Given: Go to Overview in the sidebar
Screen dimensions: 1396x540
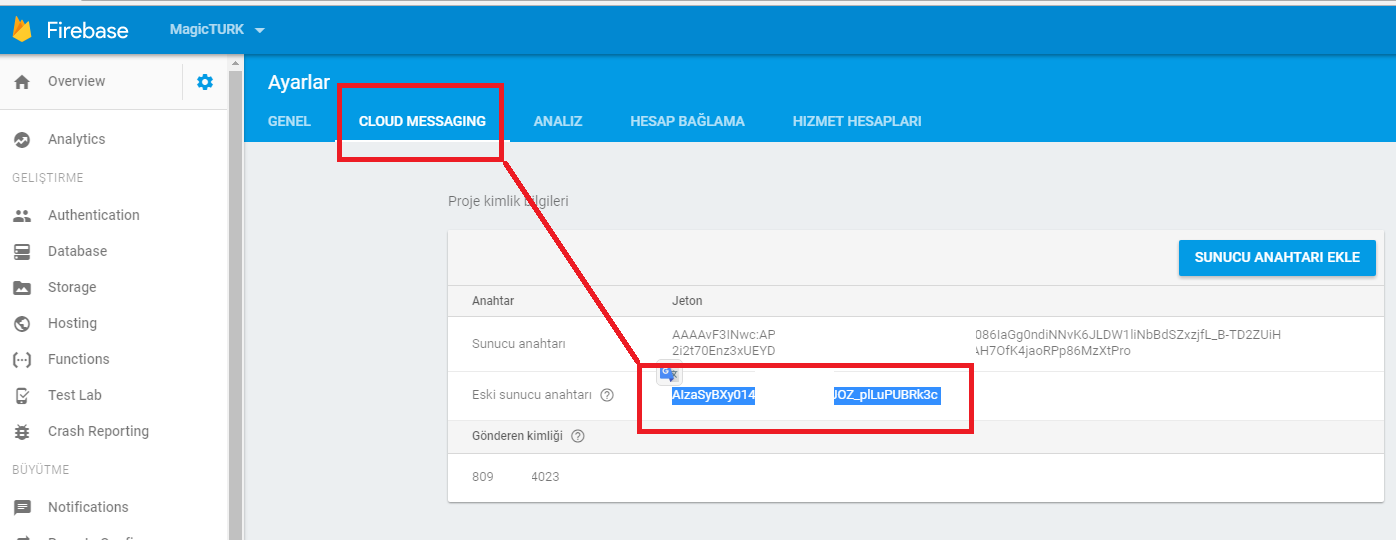Looking at the screenshot, I should (76, 81).
